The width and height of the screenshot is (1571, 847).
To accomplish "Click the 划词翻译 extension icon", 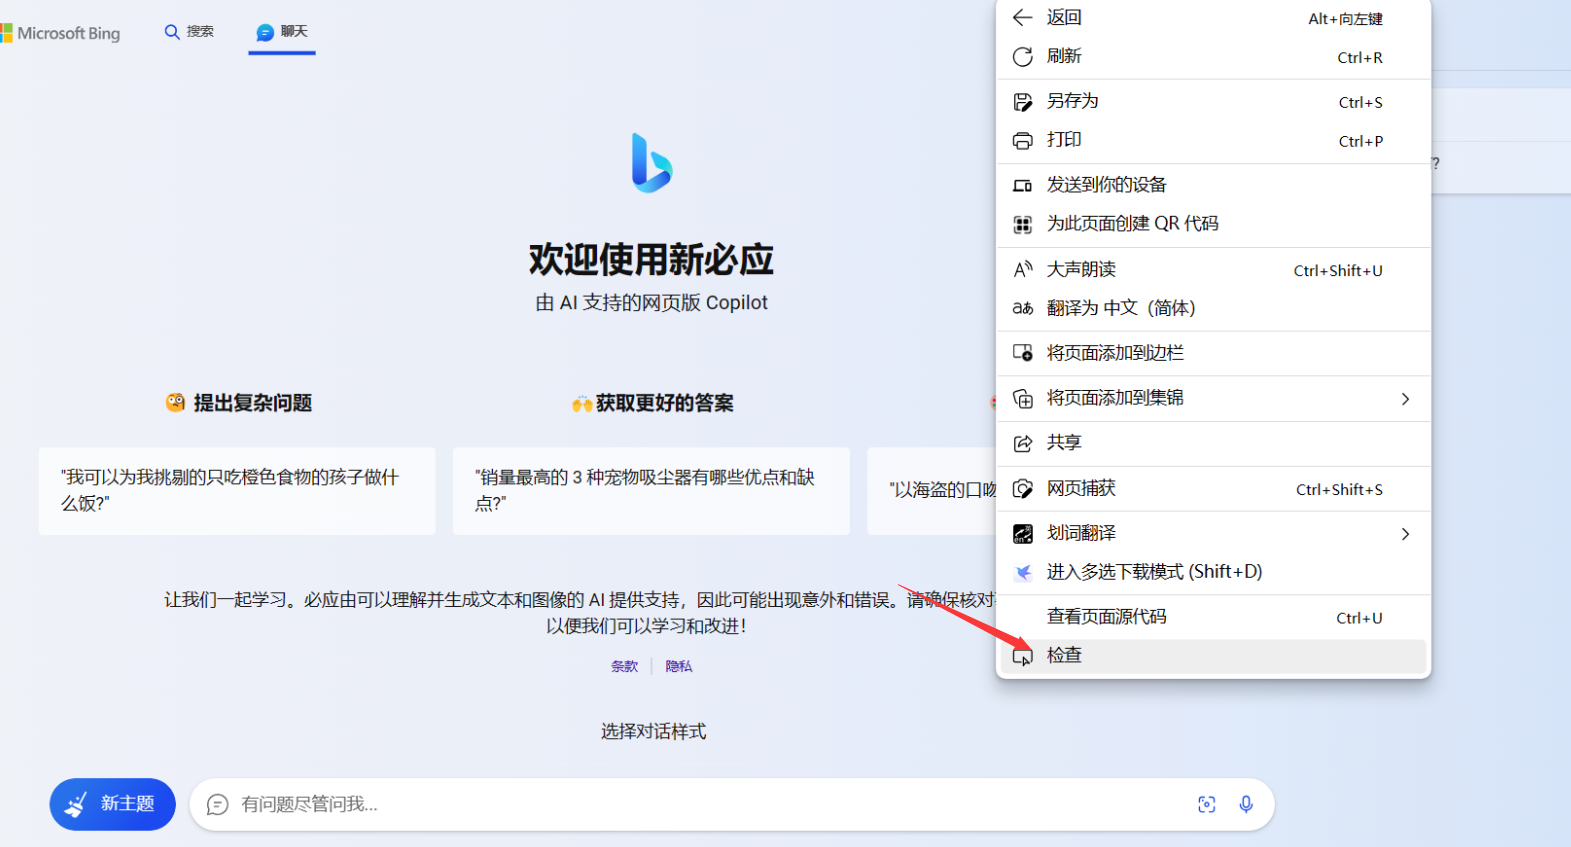I will click(1022, 534).
